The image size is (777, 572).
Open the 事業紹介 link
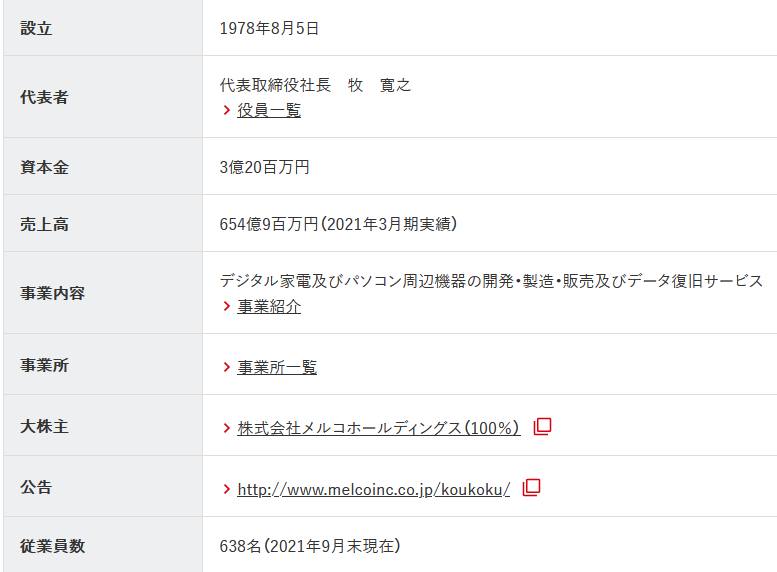coord(269,307)
